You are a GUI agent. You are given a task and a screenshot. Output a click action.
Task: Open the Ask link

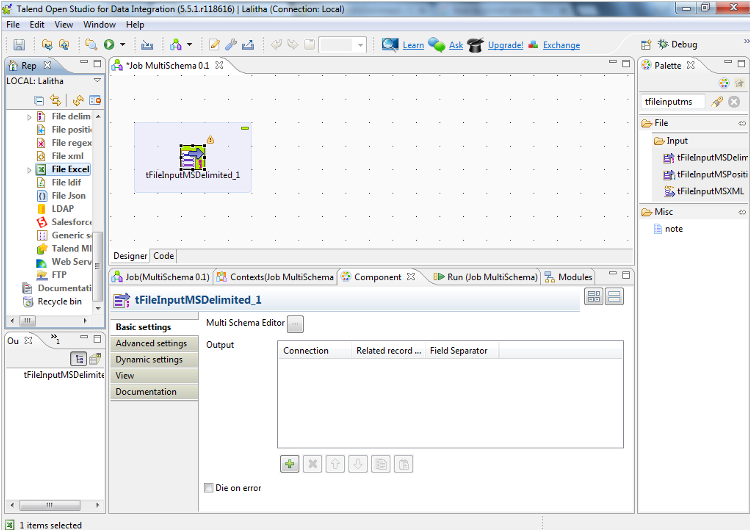point(456,45)
